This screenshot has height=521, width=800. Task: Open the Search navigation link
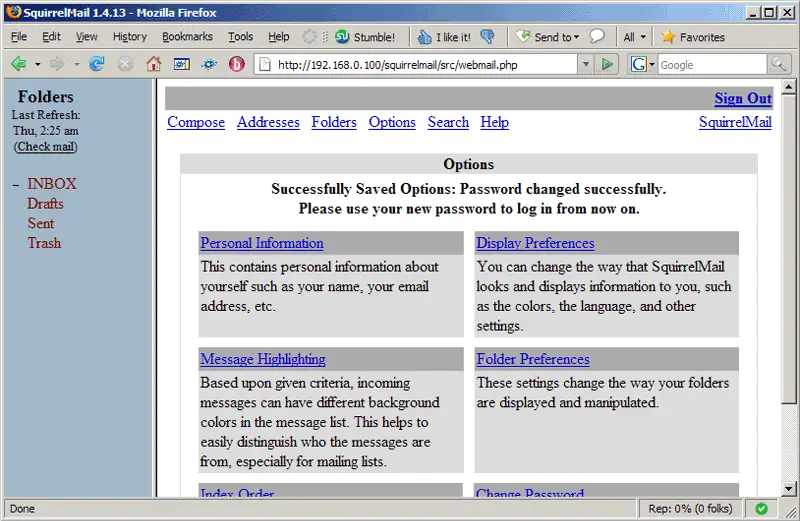448,122
